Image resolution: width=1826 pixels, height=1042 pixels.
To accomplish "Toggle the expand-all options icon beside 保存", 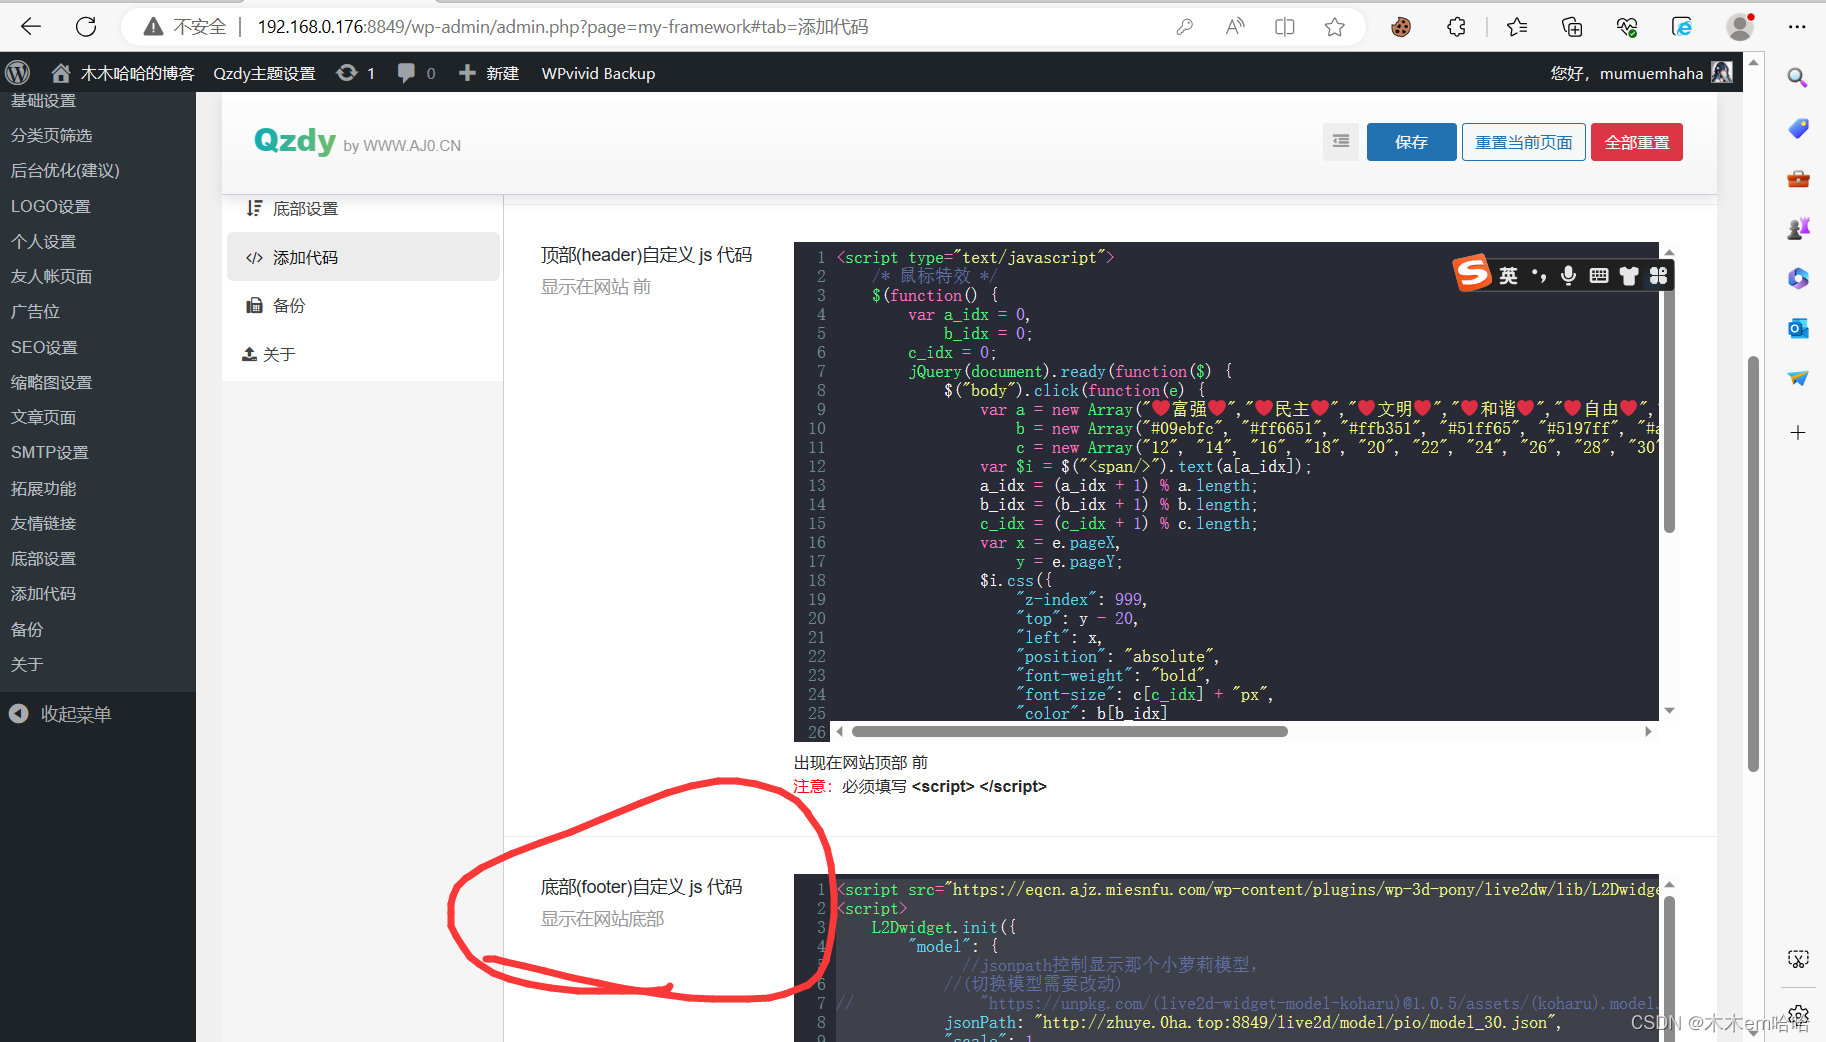I will click(1341, 142).
